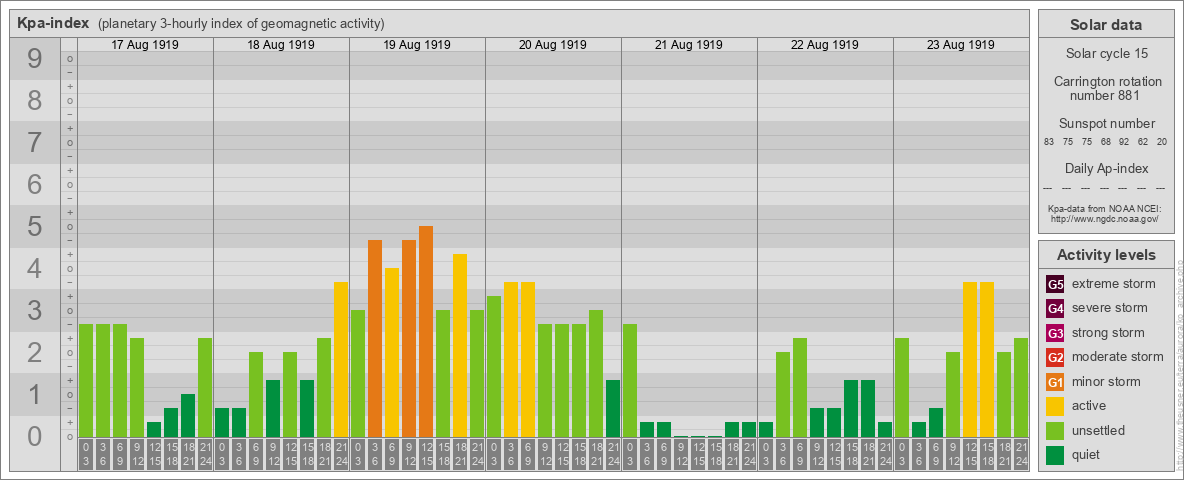
Task: Click the 'Activity levels' panel heading
Action: (1105, 255)
